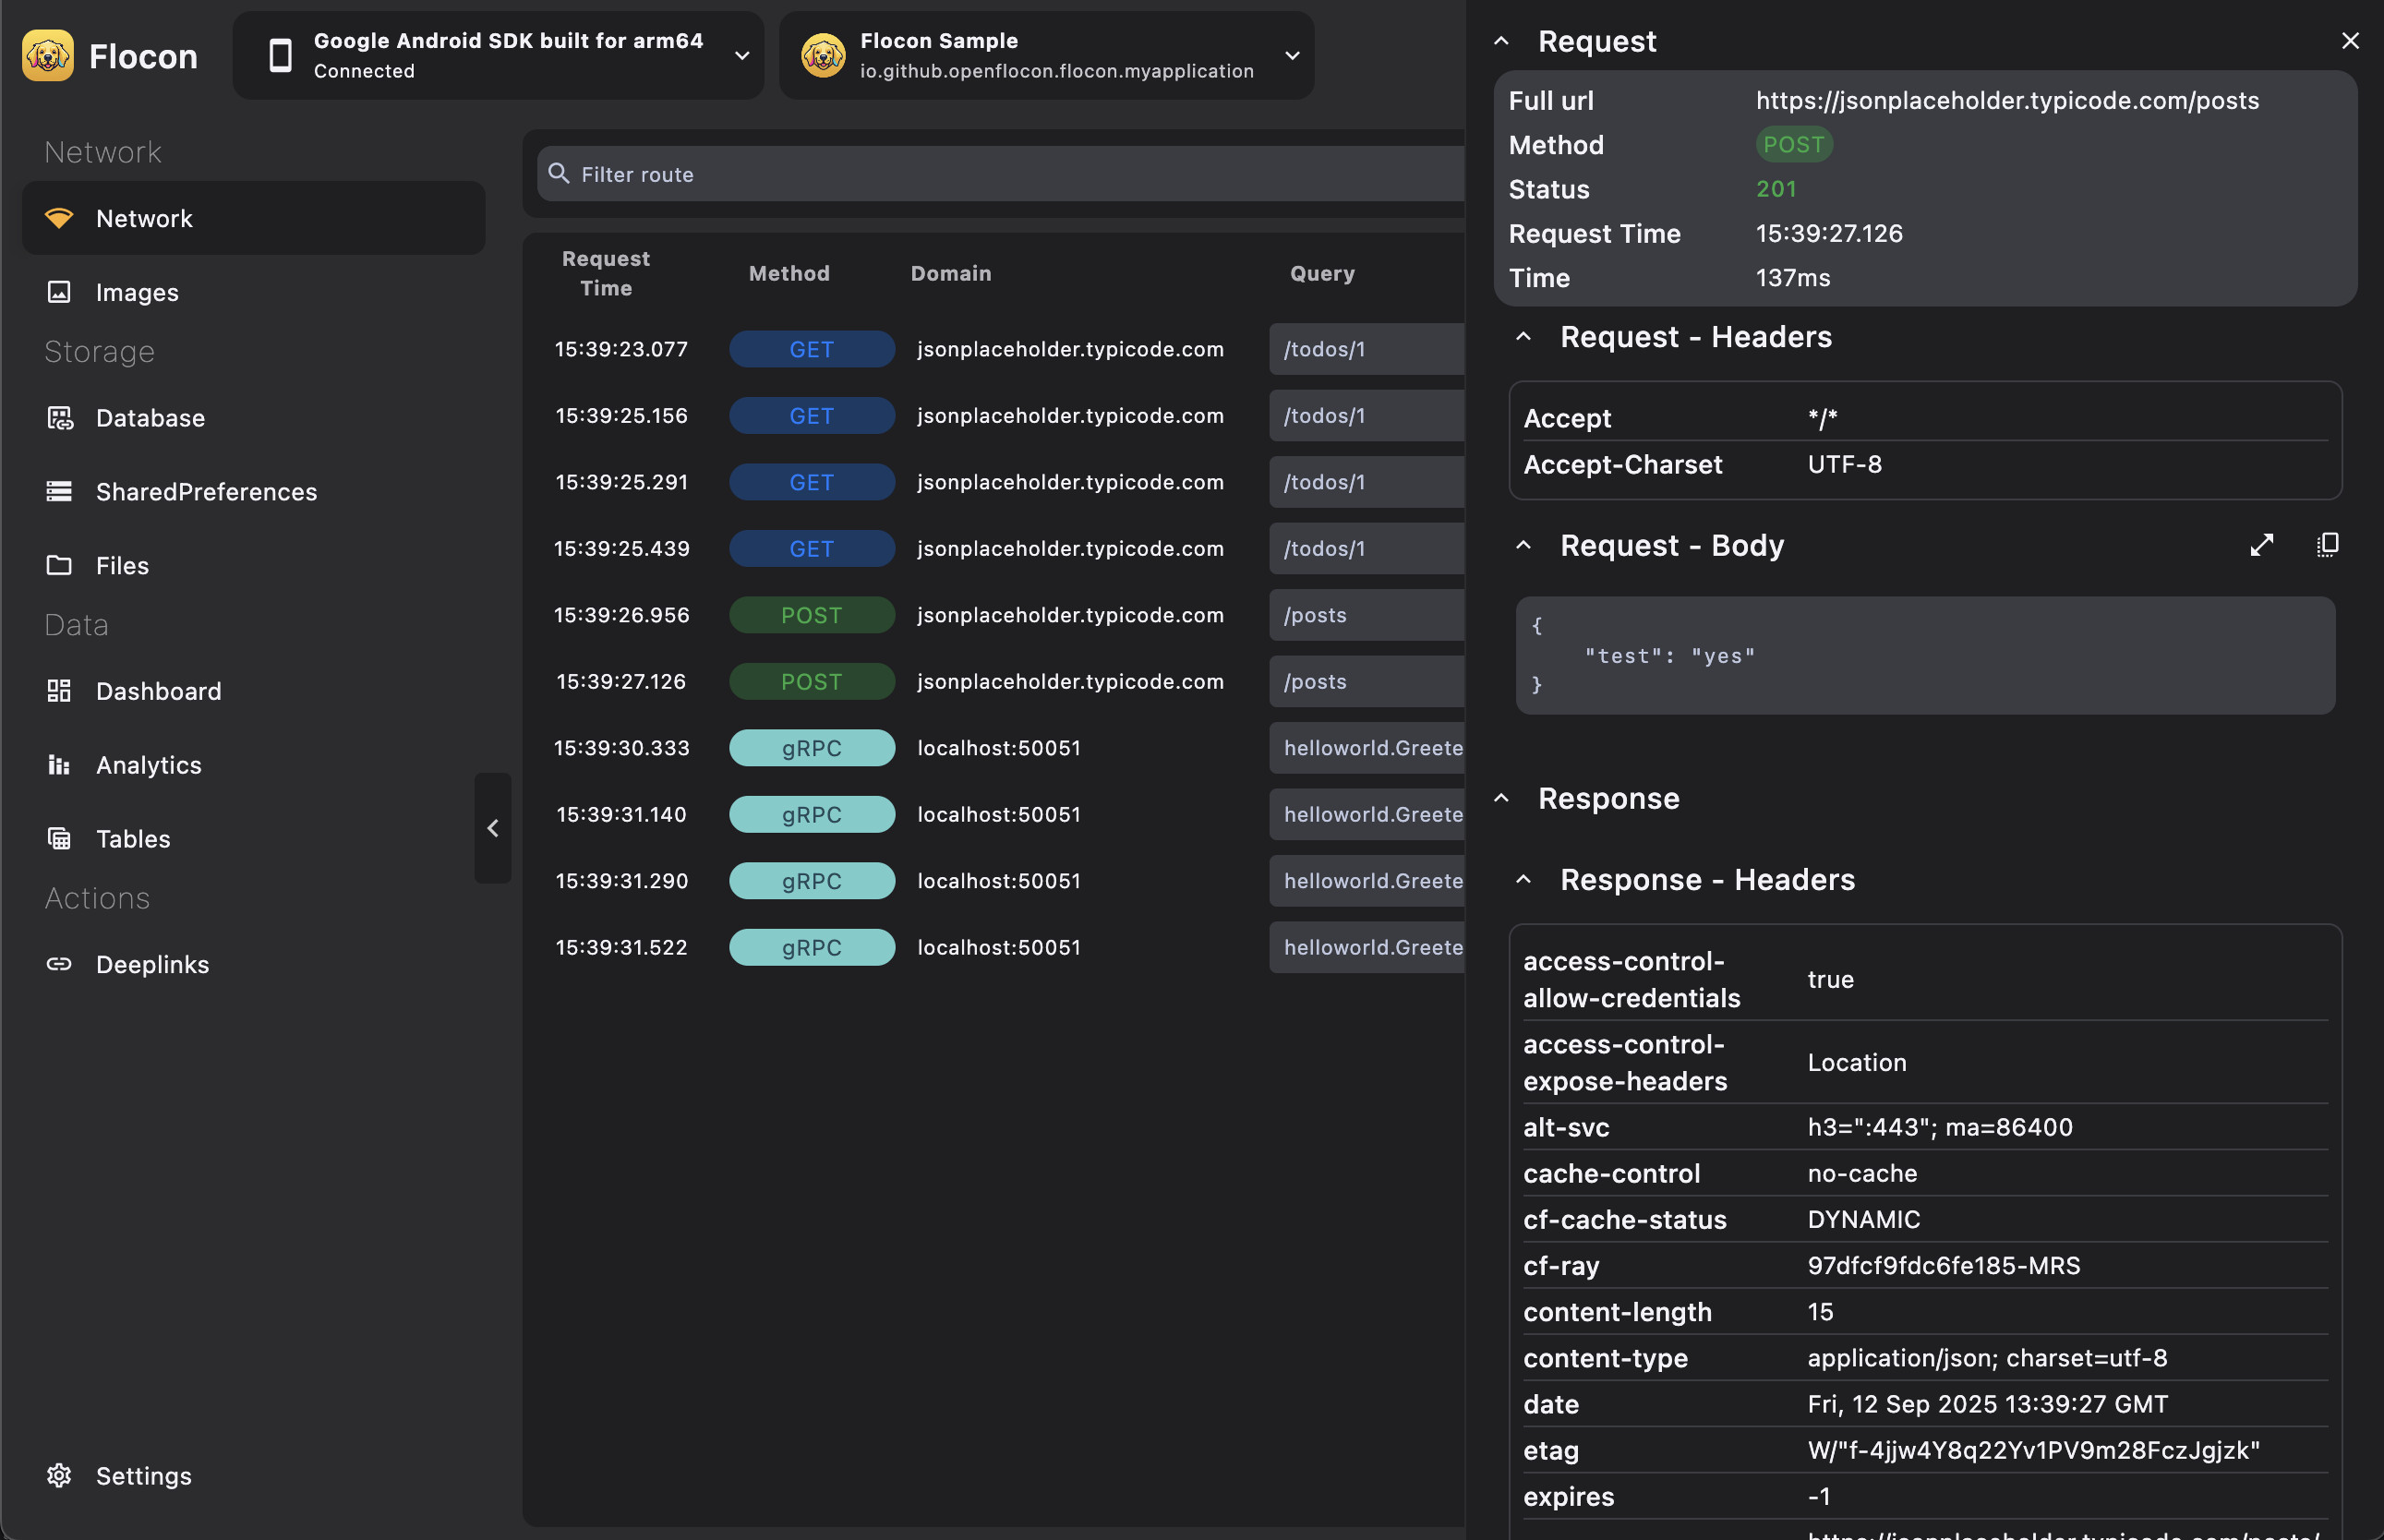Click the Flocon dog logo icon
This screenshot has width=2384, height=1540.
(47, 56)
